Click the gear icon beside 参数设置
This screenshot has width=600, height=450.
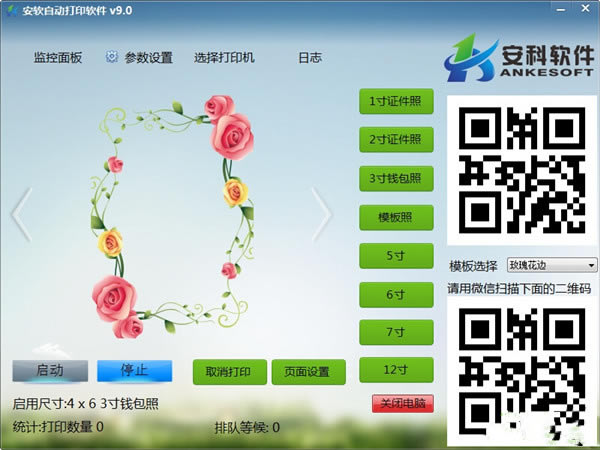click(111, 57)
